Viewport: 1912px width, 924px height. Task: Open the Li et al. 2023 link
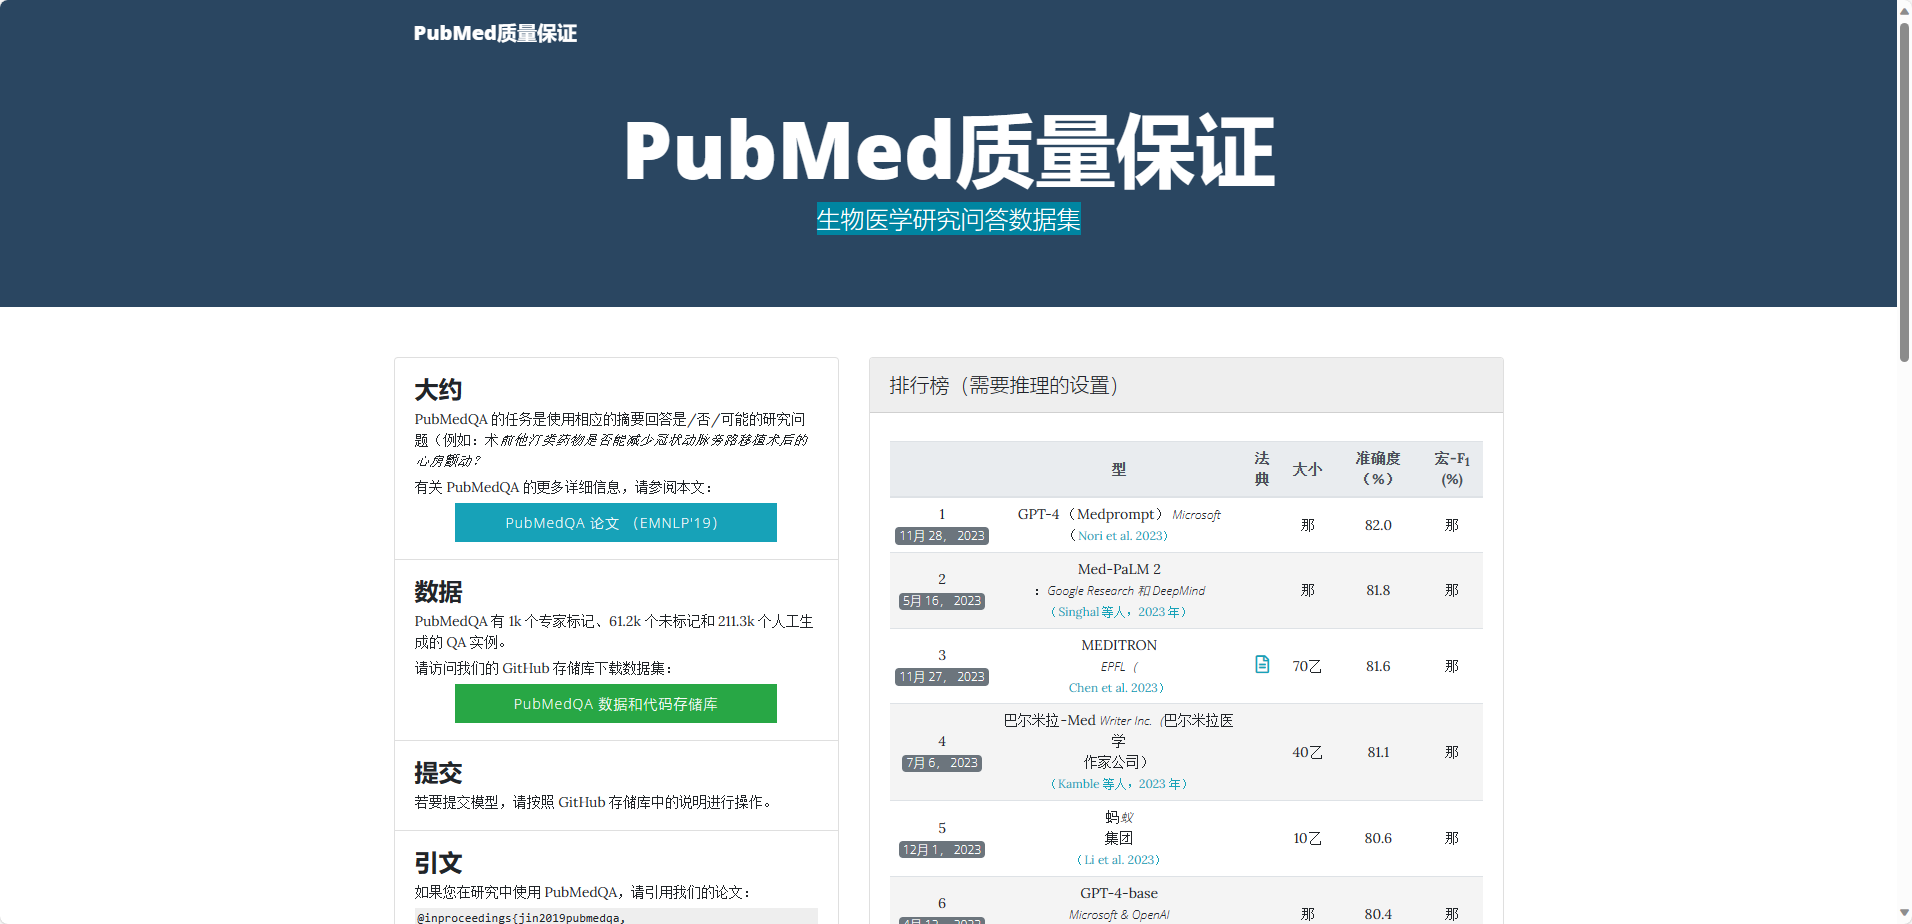pos(1117,859)
